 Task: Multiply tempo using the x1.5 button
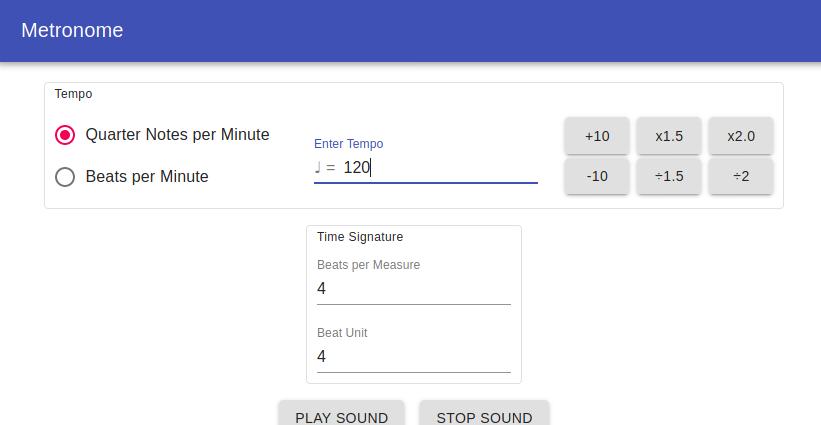tap(669, 136)
